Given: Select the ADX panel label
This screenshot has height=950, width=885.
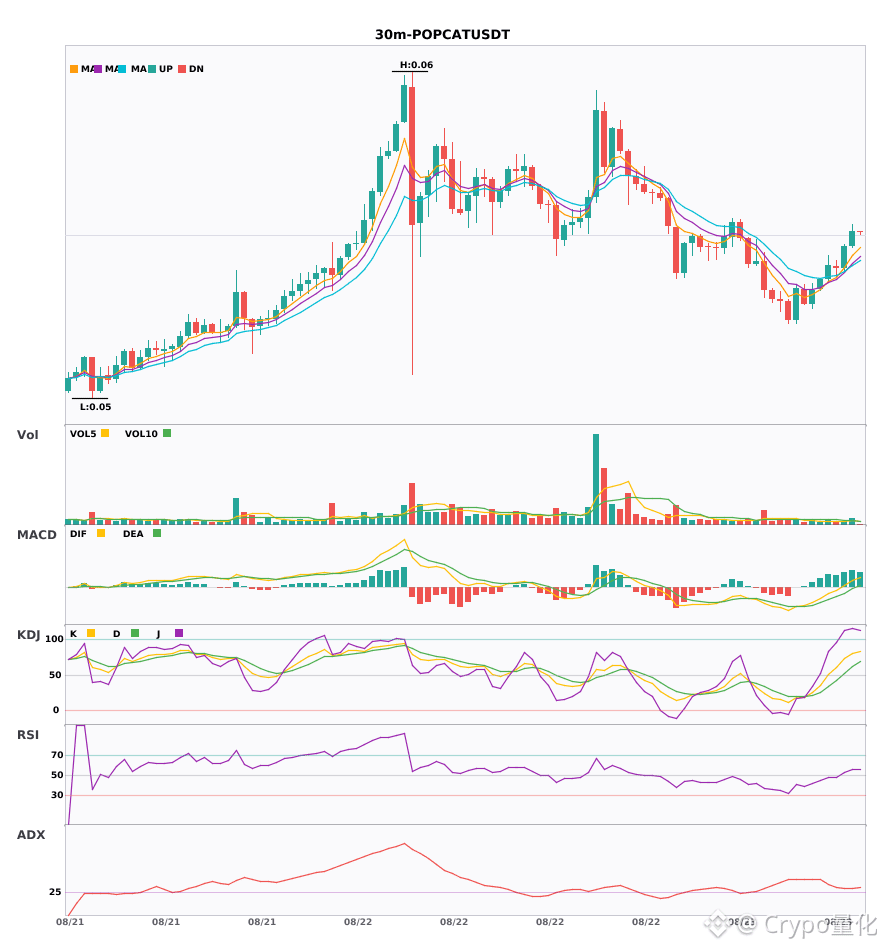Looking at the screenshot, I should tap(31, 835).
